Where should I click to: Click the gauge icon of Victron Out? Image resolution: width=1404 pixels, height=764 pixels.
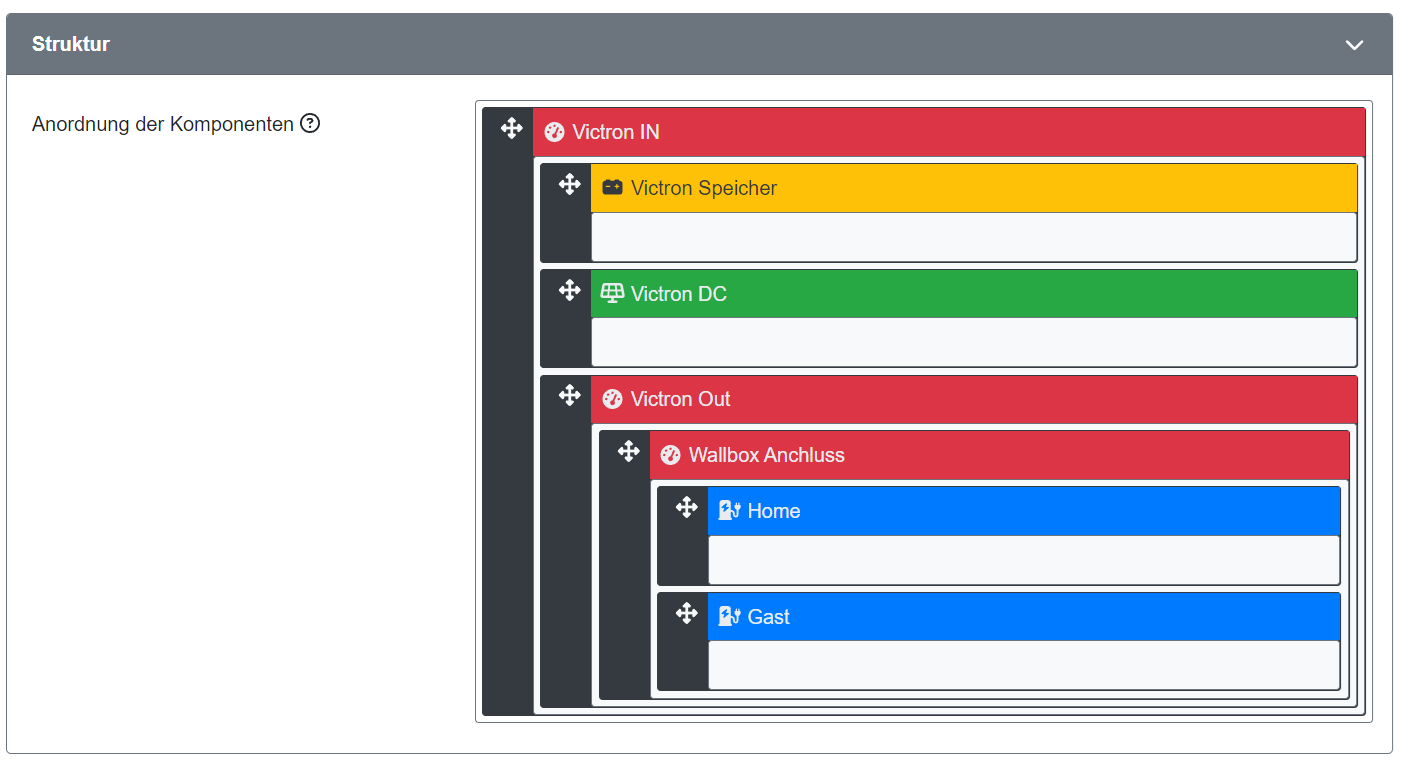click(x=612, y=399)
